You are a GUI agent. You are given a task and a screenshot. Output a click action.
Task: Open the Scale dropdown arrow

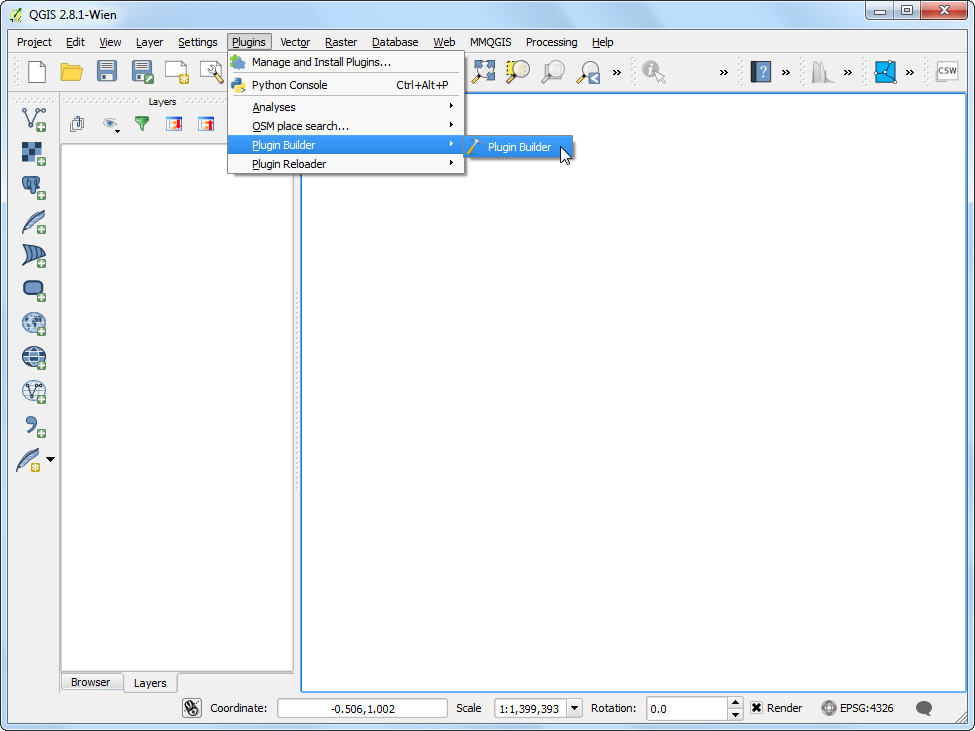pos(575,708)
